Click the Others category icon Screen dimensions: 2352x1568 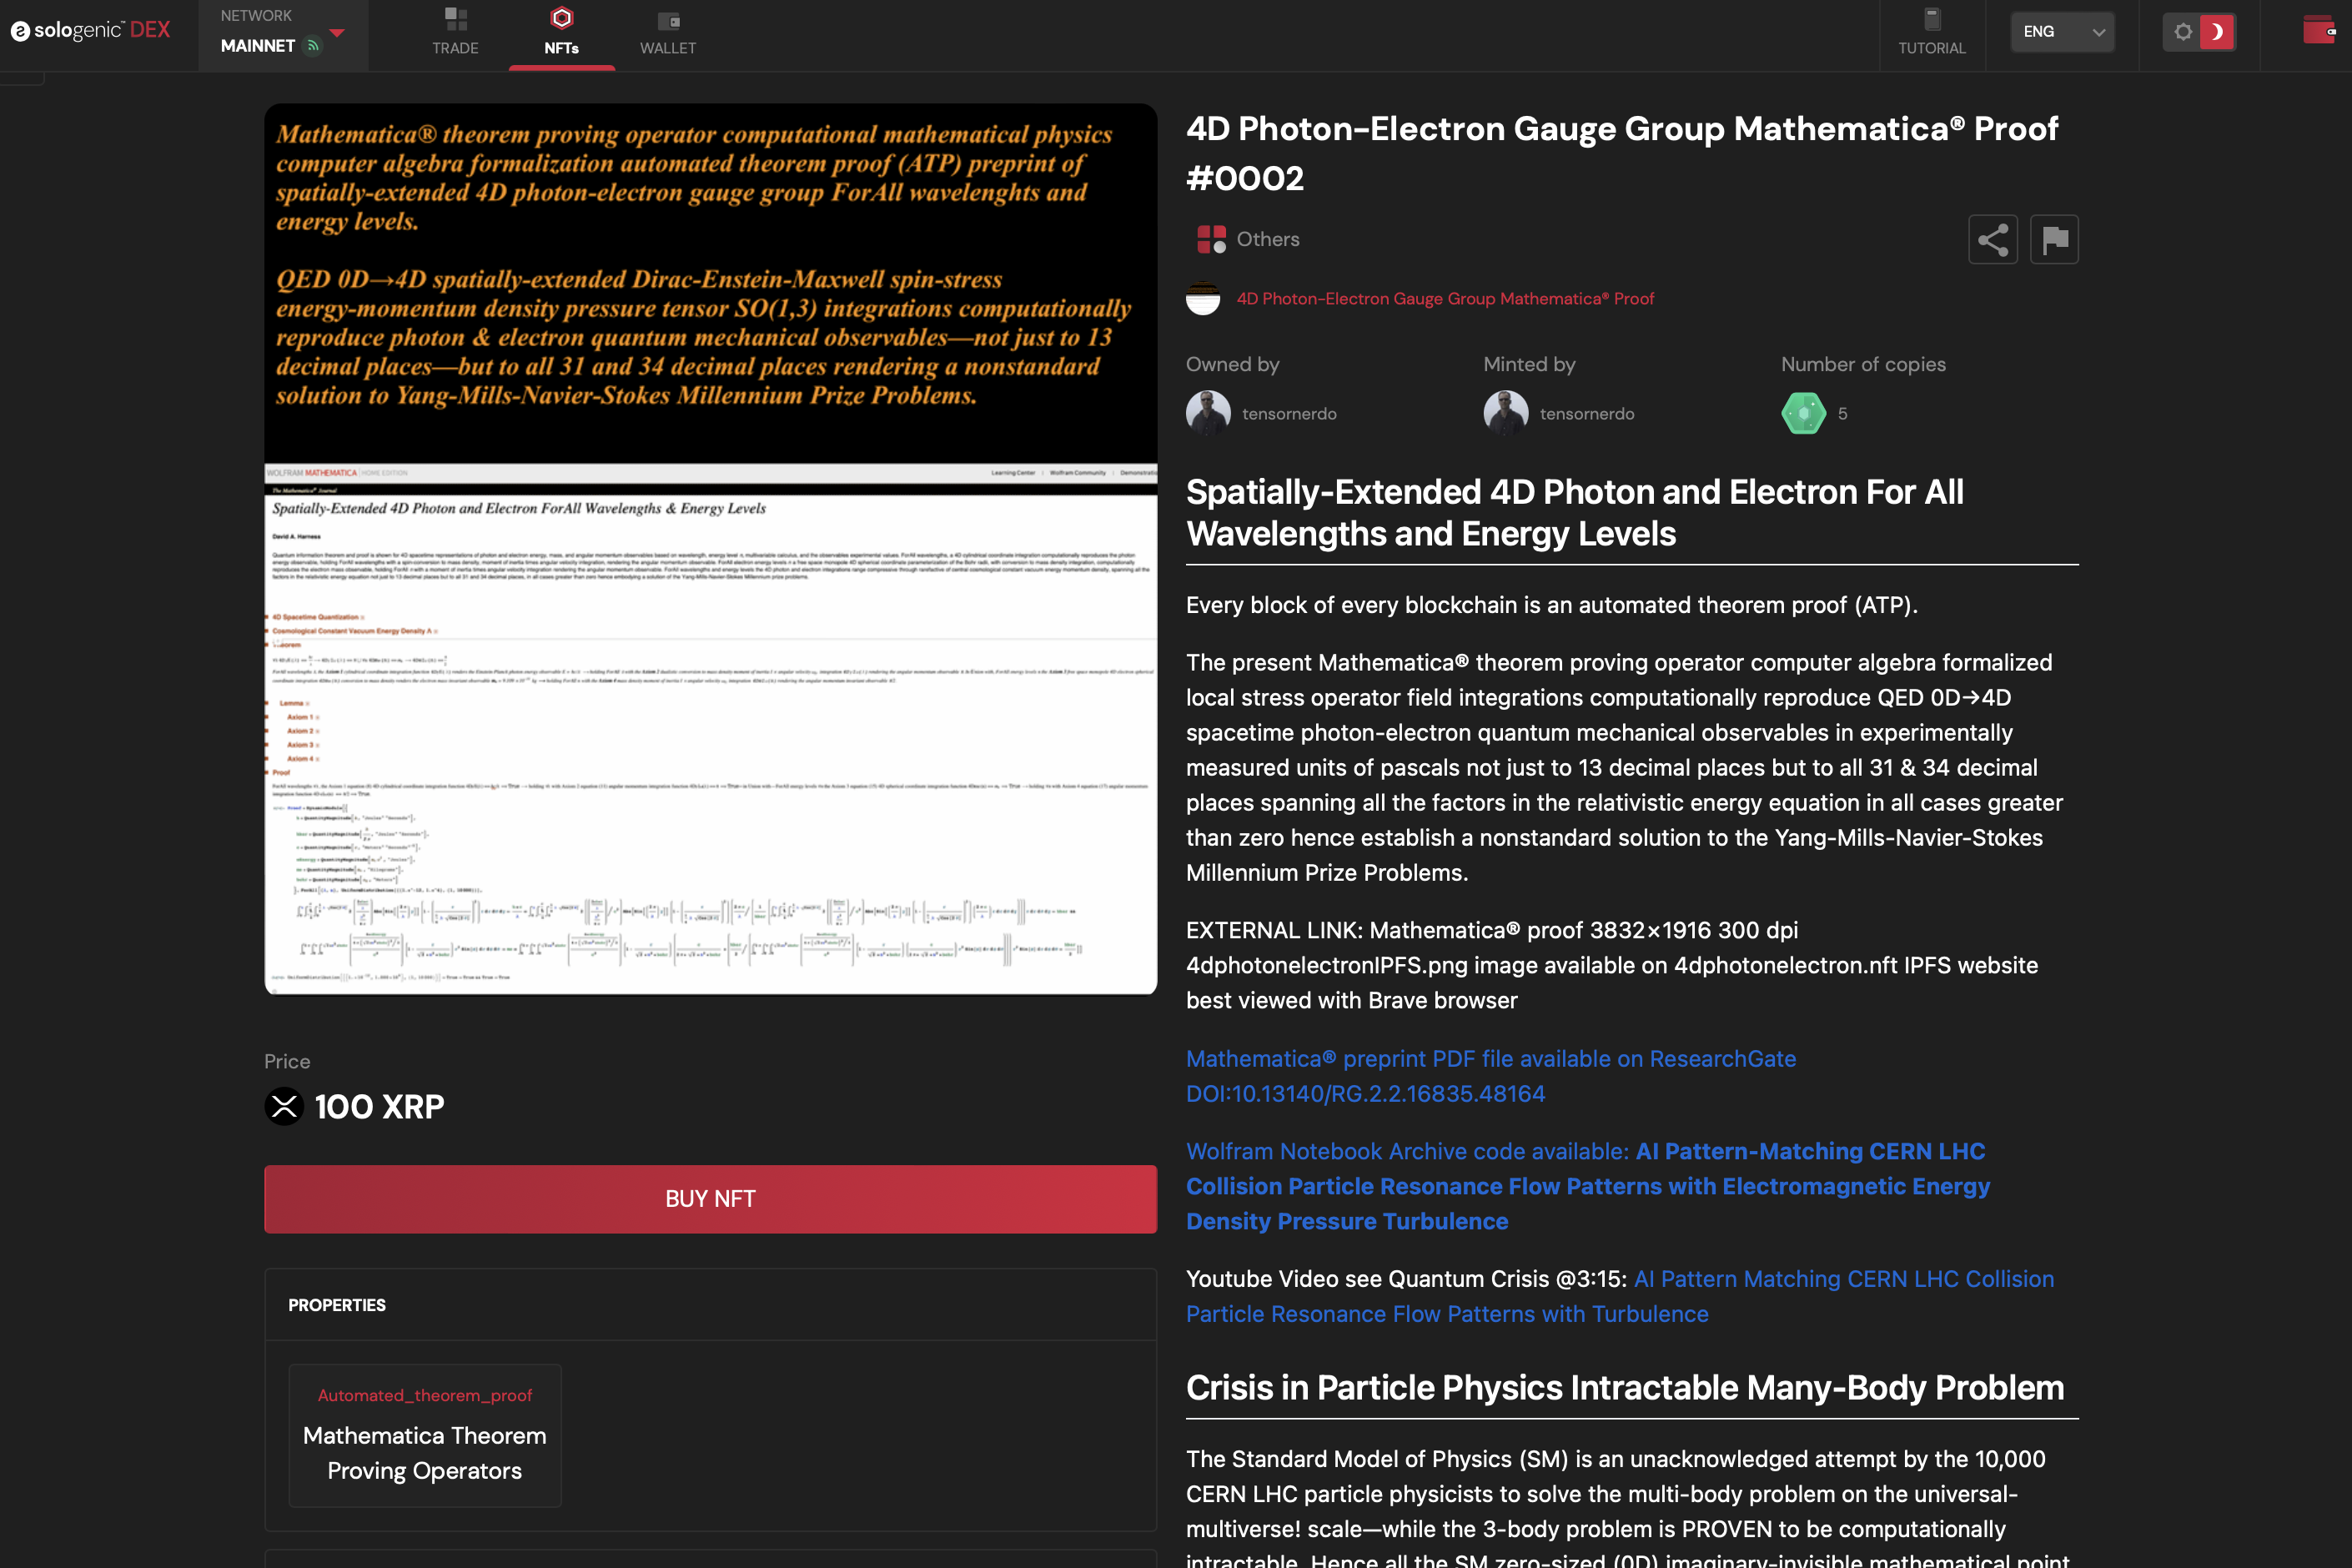click(1211, 239)
